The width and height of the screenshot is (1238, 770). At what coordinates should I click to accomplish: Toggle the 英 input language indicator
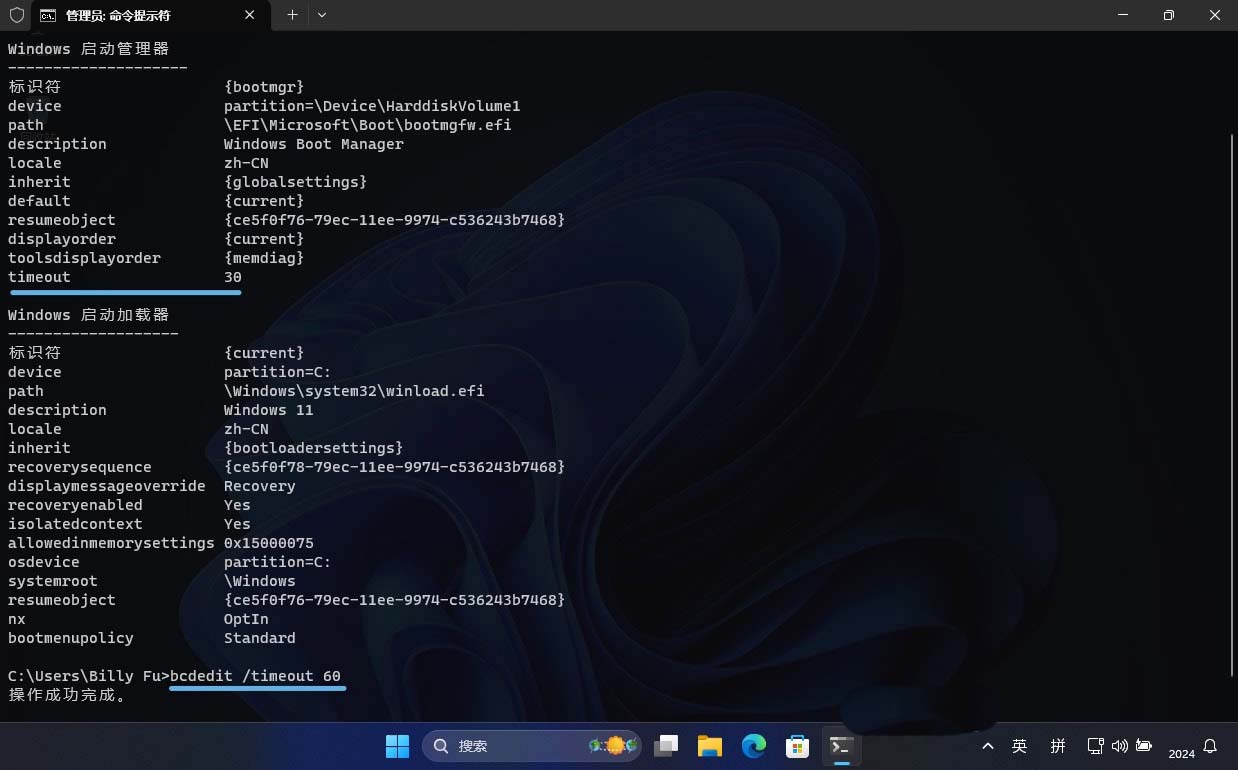point(1019,746)
